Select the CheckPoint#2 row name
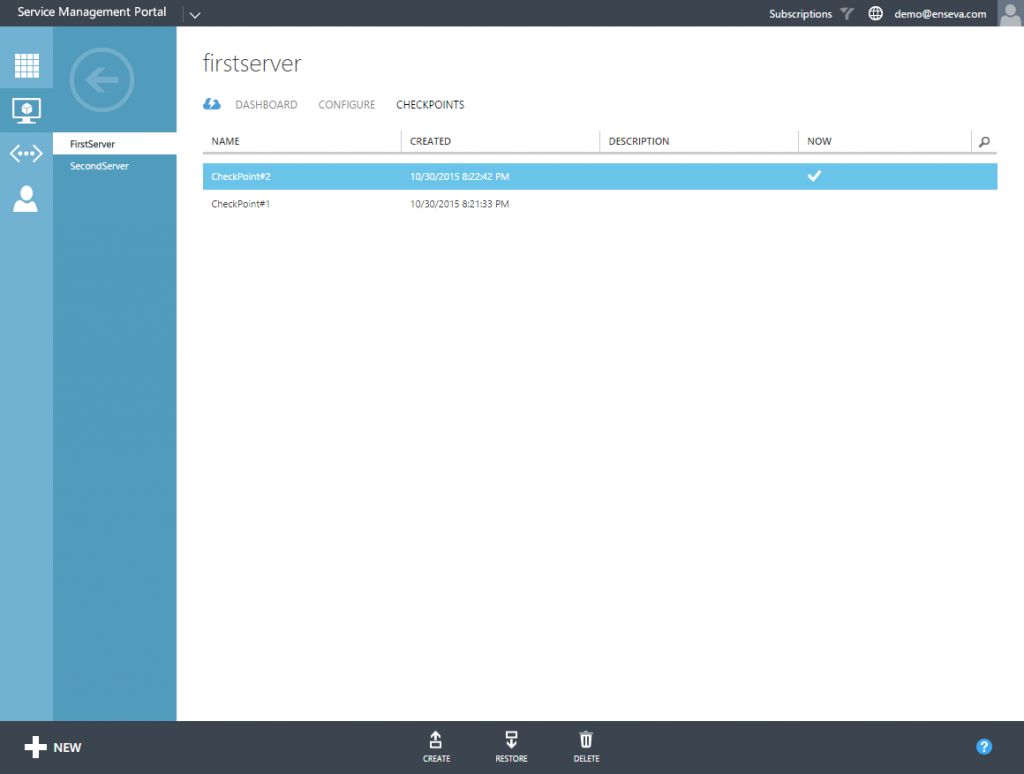This screenshot has height=774, width=1024. click(x=241, y=176)
